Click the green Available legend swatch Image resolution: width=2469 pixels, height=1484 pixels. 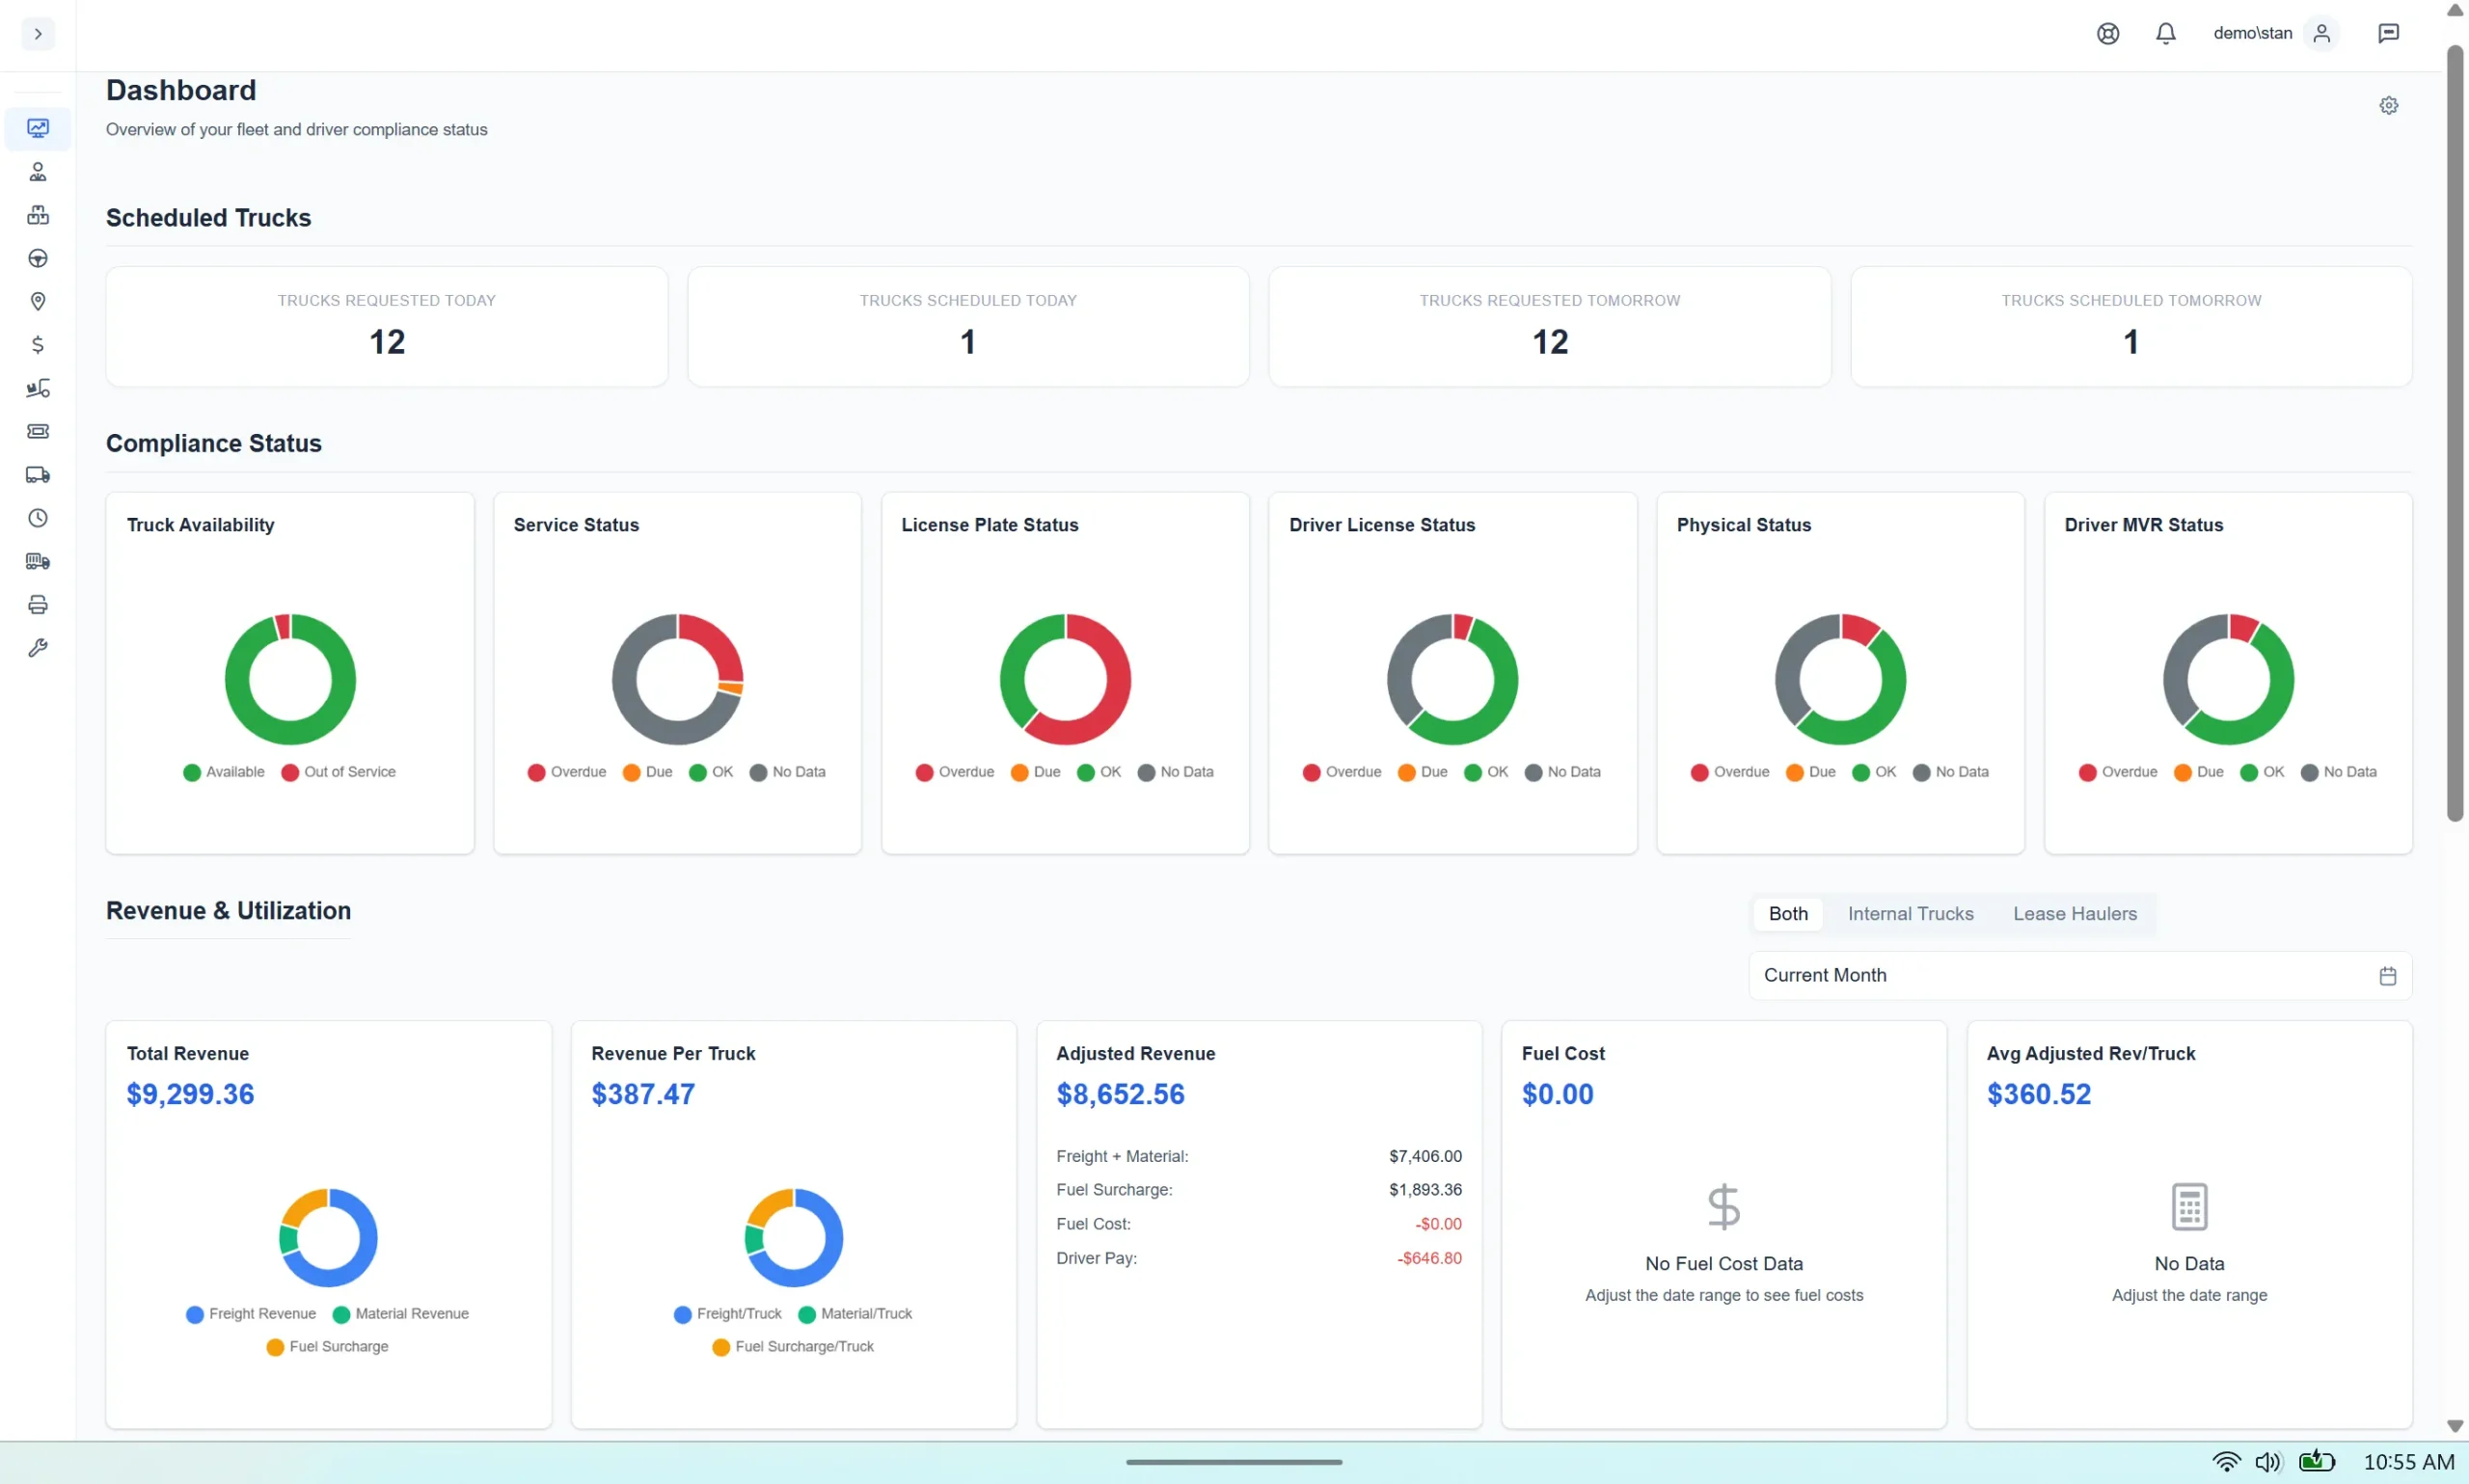[x=193, y=771]
